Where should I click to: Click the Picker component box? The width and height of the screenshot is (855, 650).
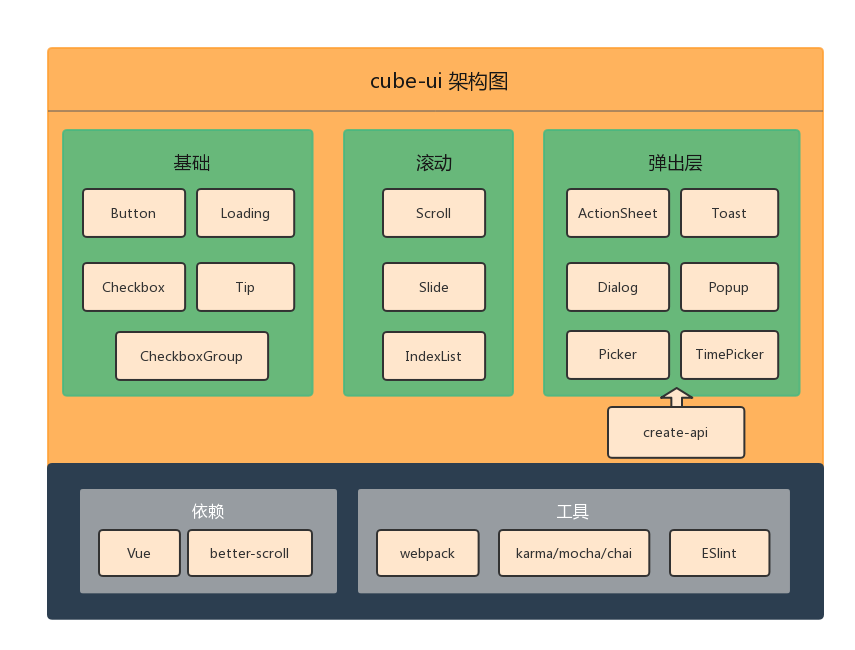pos(618,355)
